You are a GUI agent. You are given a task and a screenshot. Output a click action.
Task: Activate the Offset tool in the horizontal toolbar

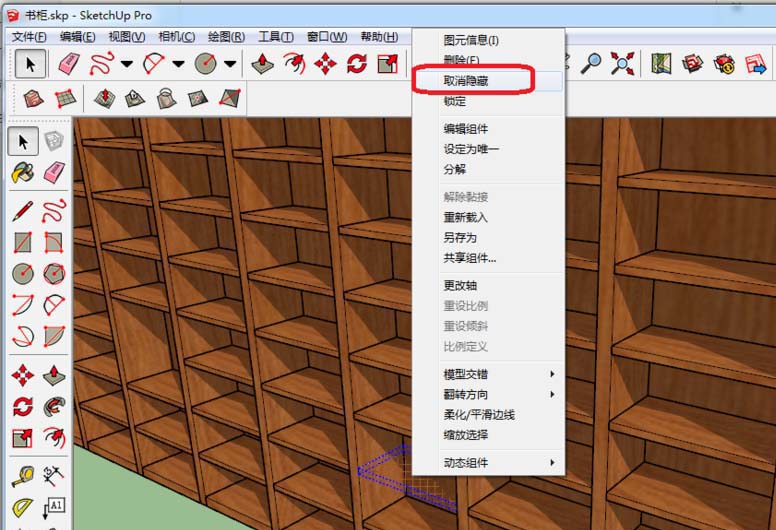point(294,64)
